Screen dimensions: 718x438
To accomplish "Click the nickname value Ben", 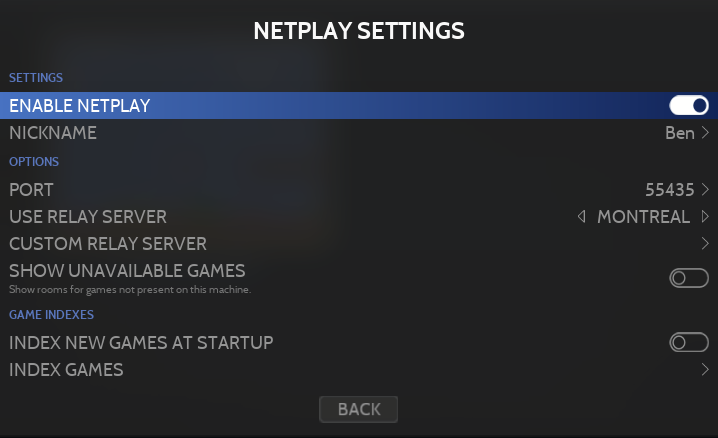I will click(x=679, y=133).
